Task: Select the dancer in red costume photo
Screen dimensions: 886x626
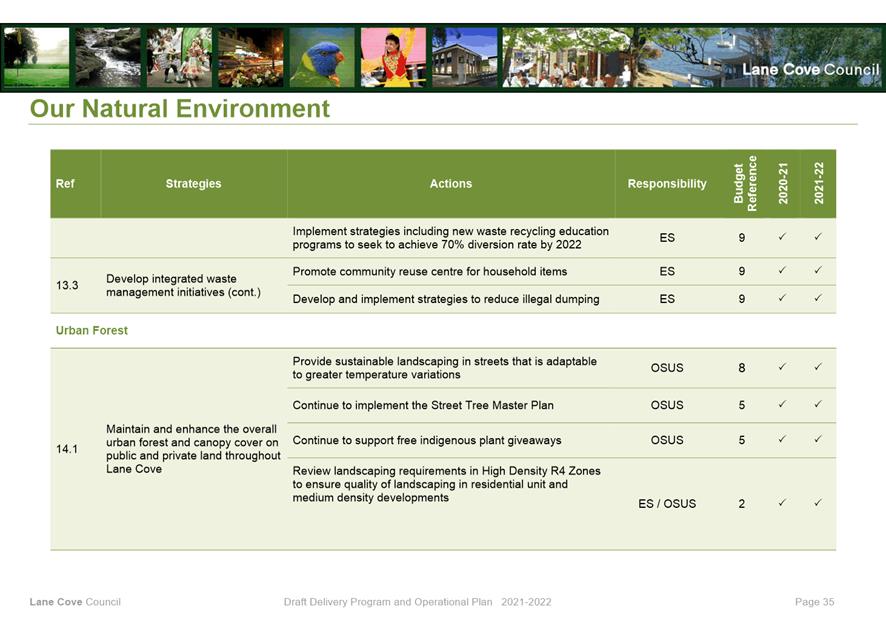Action: click(393, 57)
